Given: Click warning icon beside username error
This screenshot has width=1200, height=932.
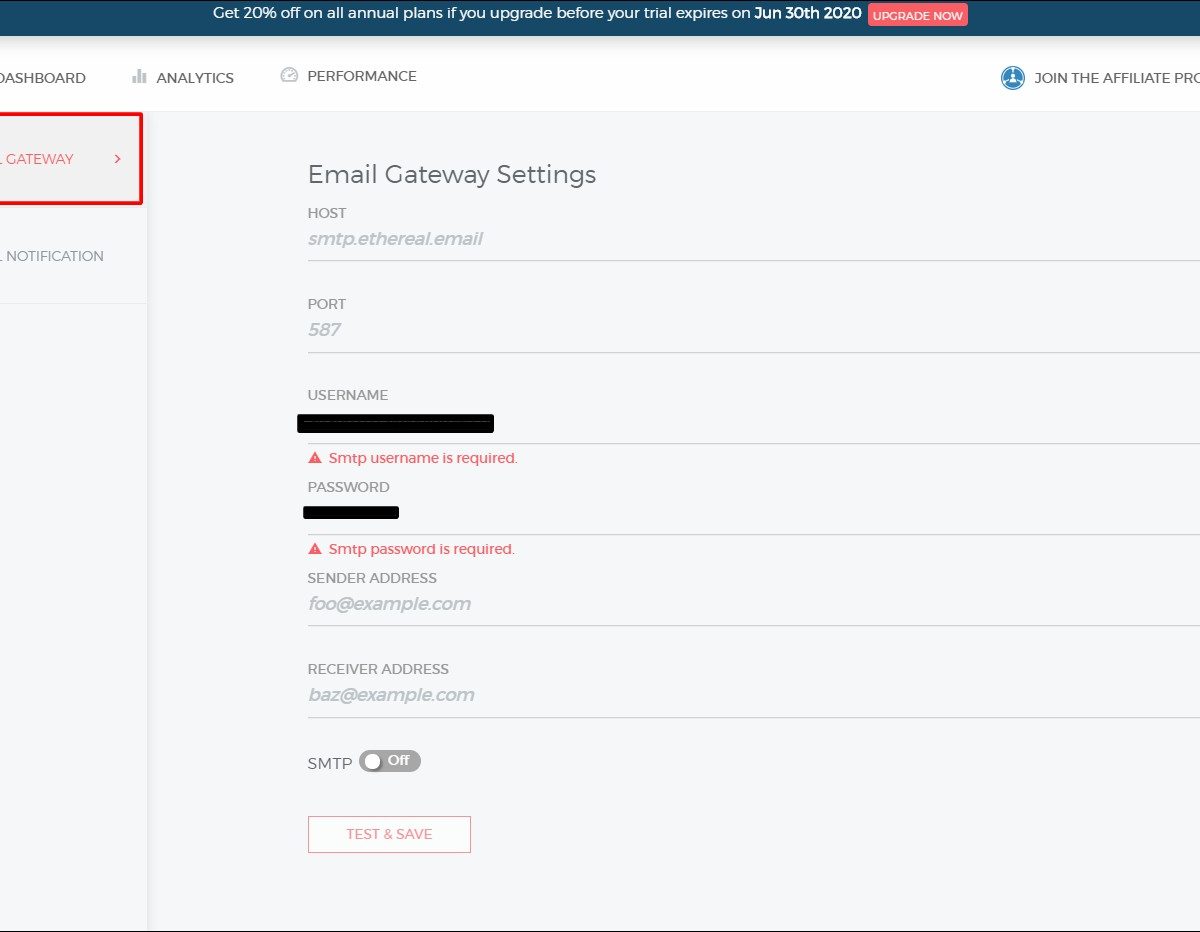Looking at the screenshot, I should tap(315, 458).
